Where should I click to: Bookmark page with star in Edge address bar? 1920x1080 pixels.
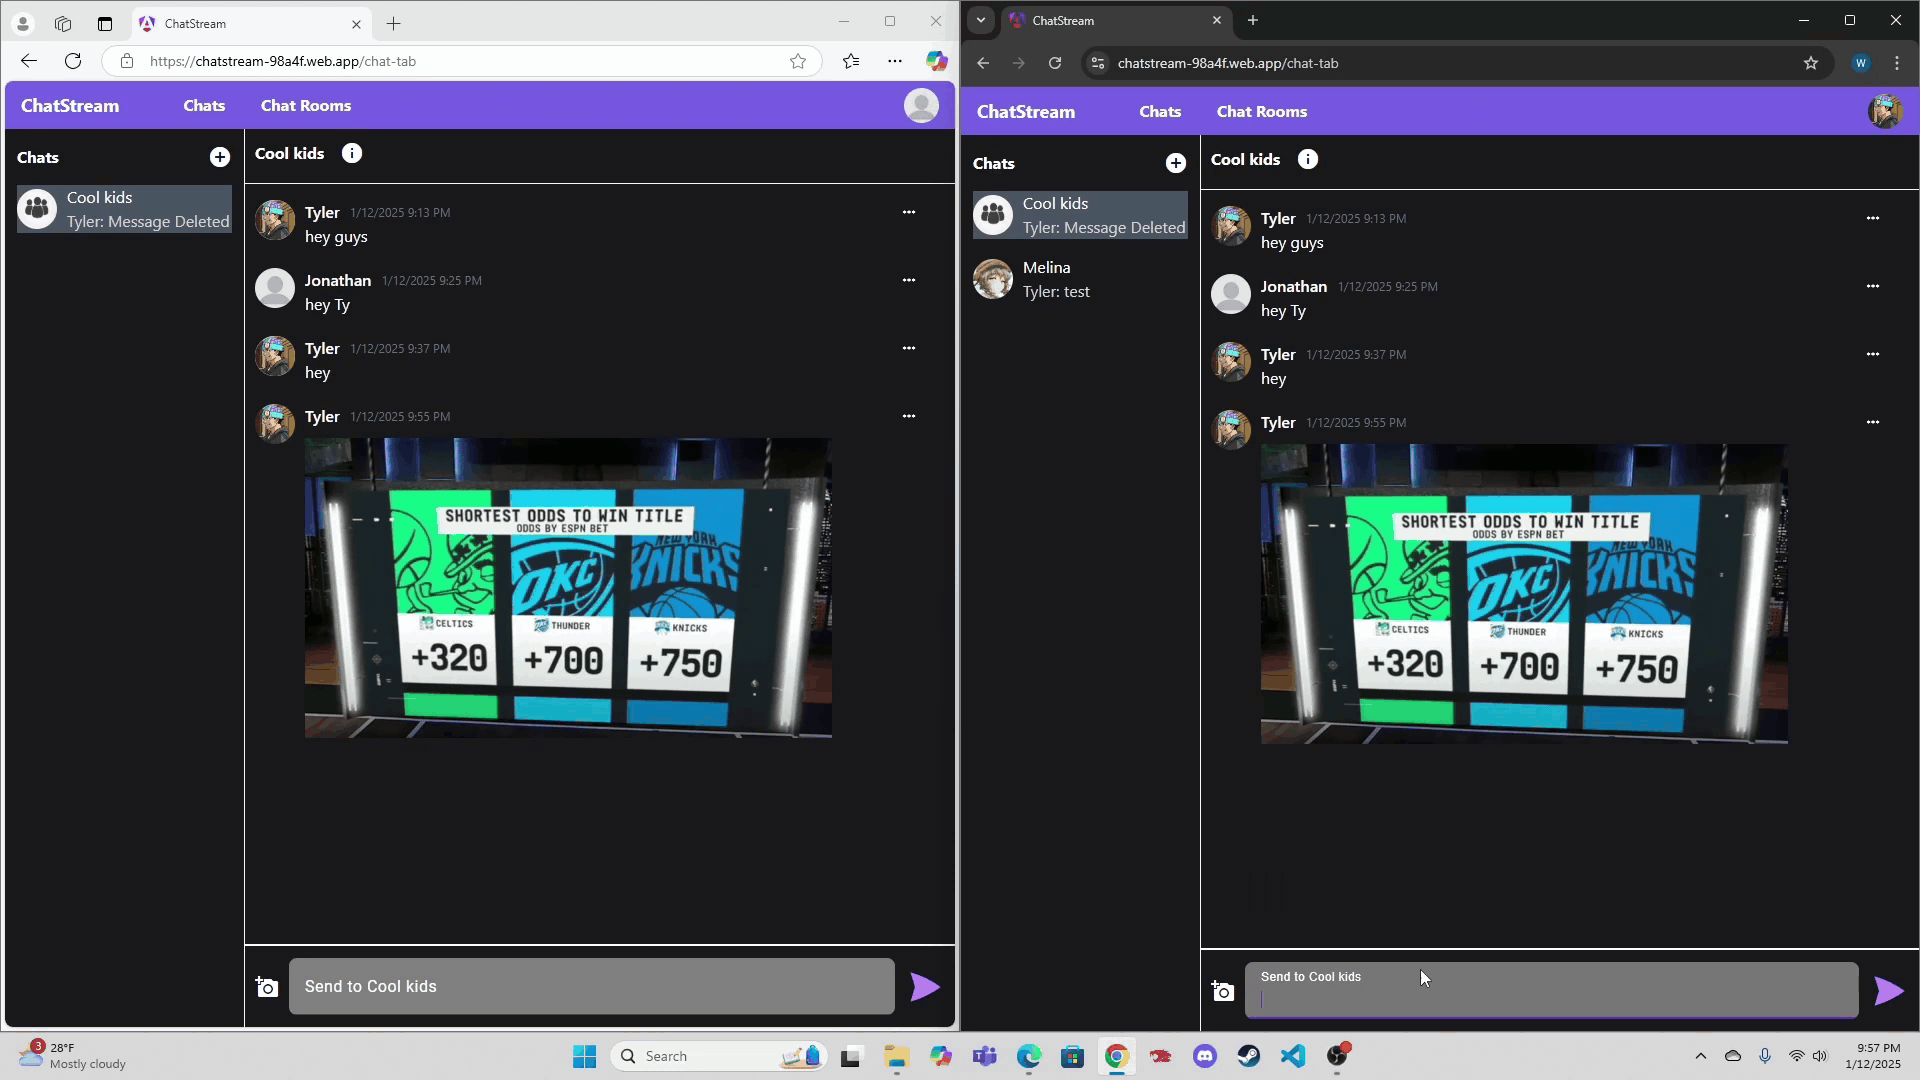pyautogui.click(x=798, y=61)
